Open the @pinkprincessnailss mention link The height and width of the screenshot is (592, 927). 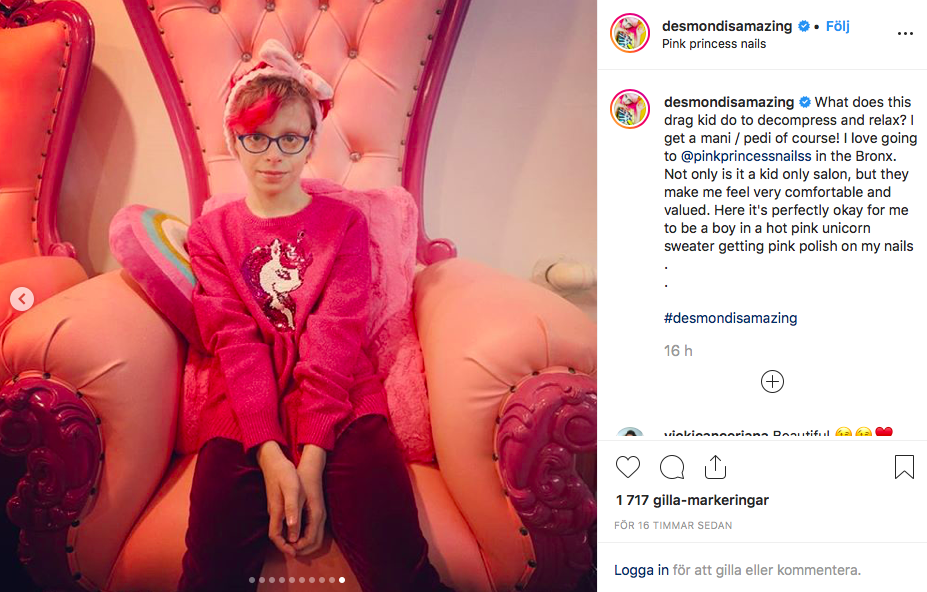[746, 156]
